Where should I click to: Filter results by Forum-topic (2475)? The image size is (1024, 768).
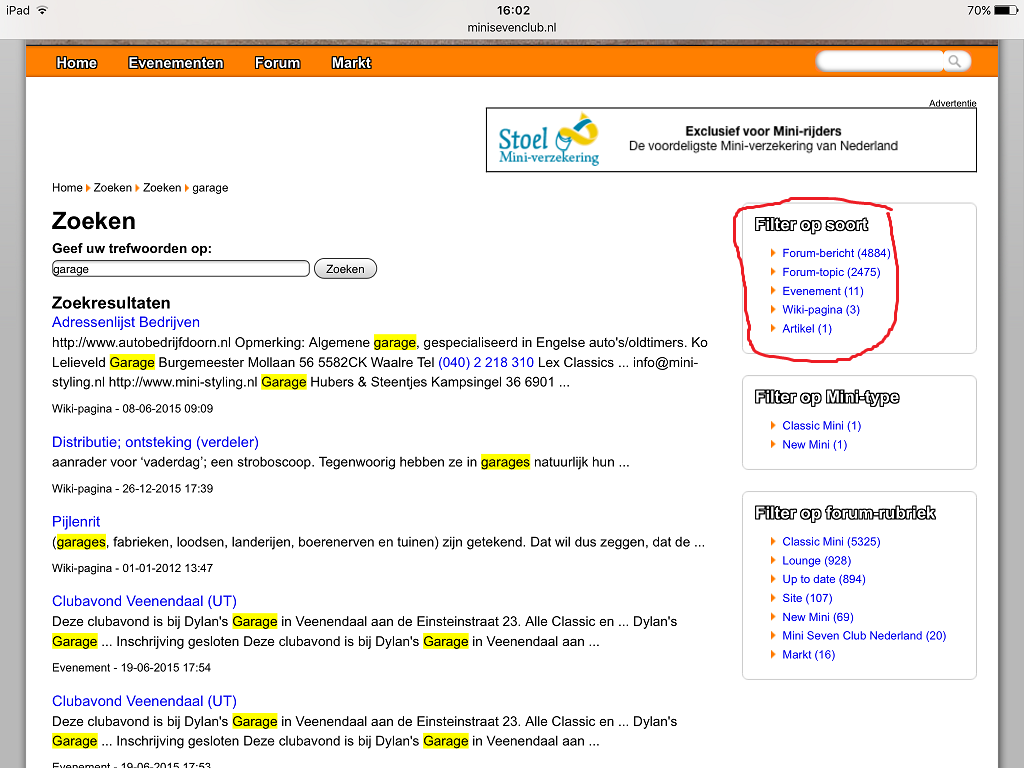point(831,272)
